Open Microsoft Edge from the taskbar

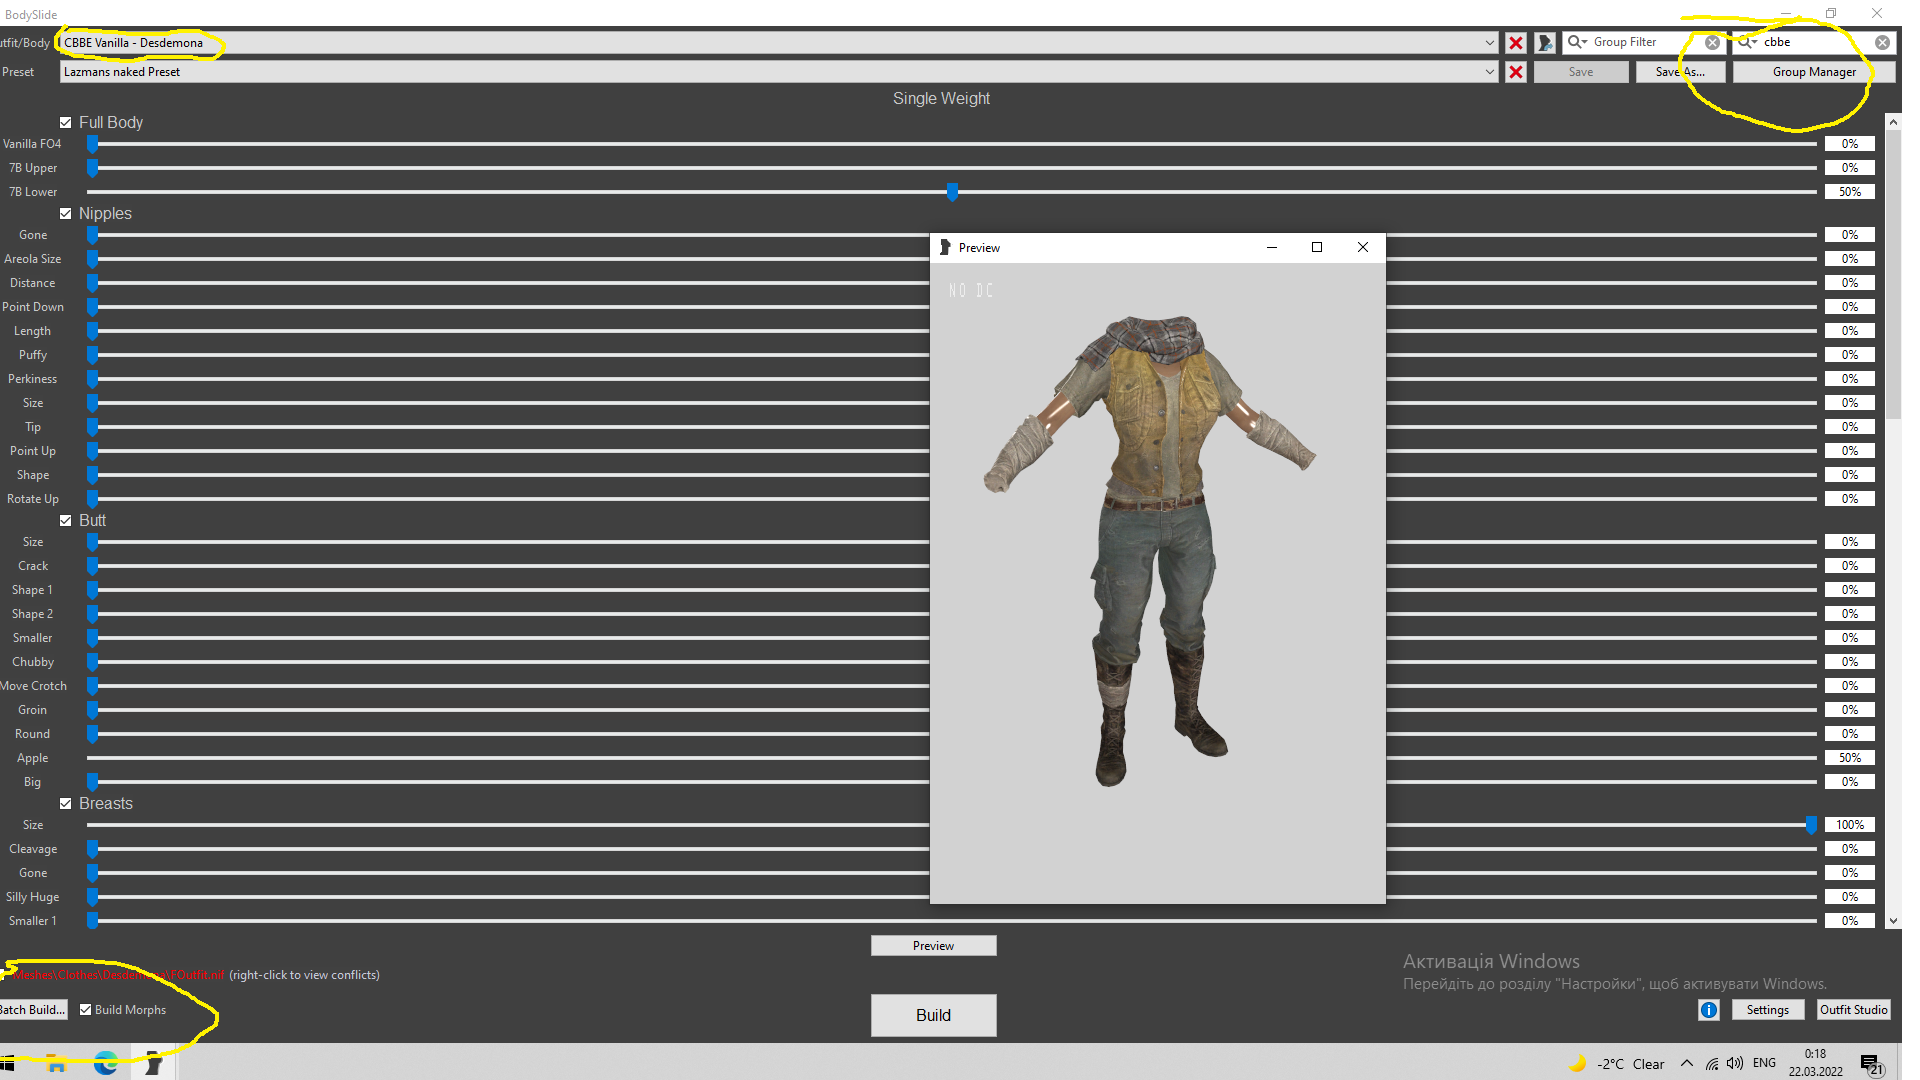pyautogui.click(x=105, y=1063)
